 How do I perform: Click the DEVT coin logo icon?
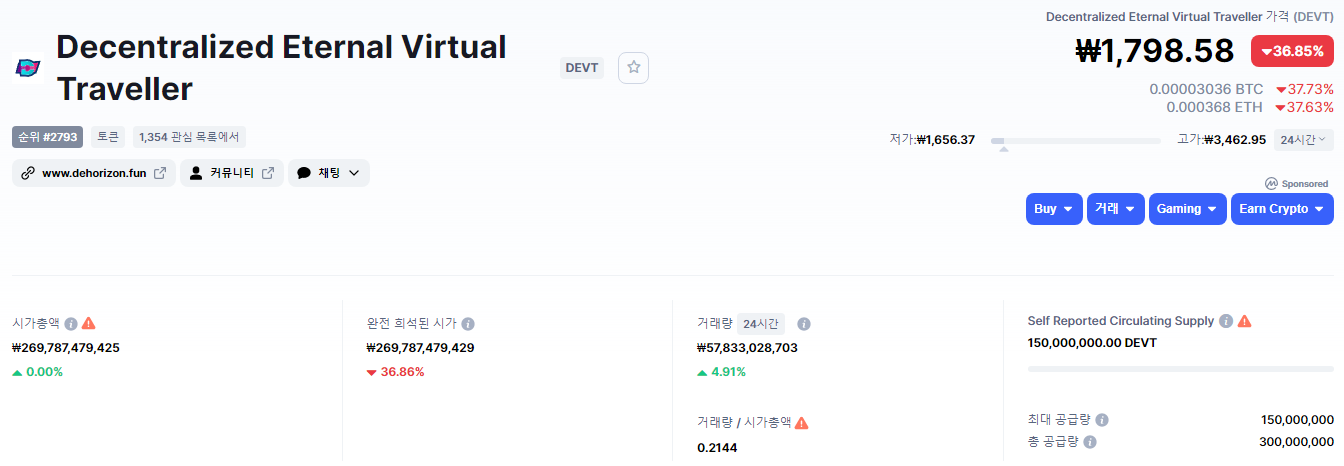click(27, 68)
